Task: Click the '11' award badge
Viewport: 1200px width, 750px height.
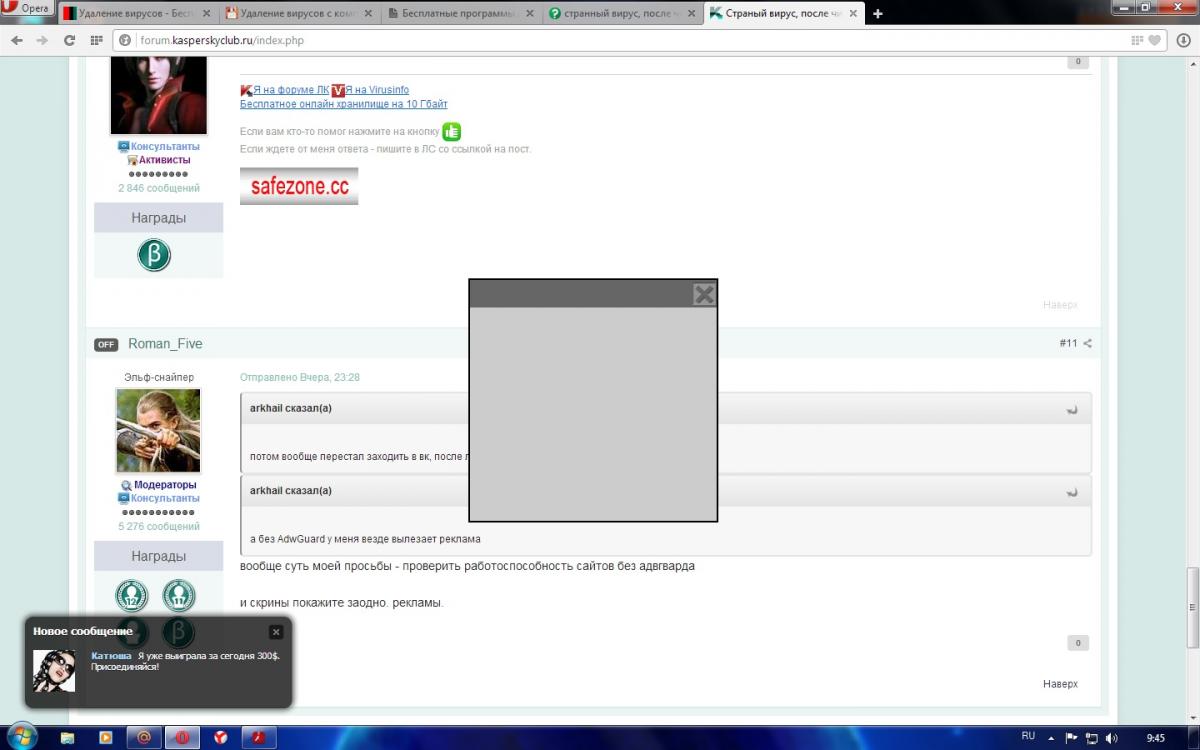Action: tap(179, 596)
